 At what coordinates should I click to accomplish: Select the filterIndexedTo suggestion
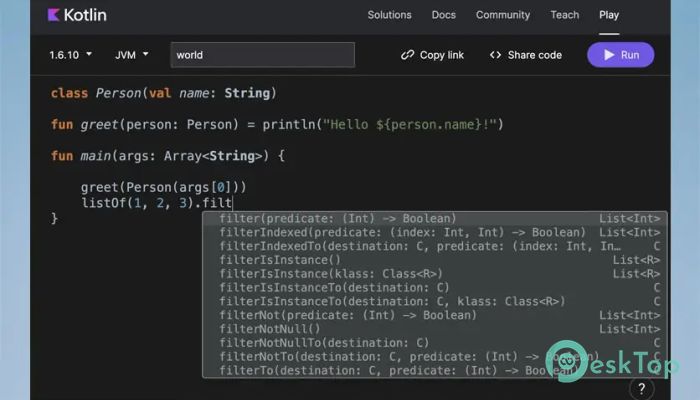435,246
